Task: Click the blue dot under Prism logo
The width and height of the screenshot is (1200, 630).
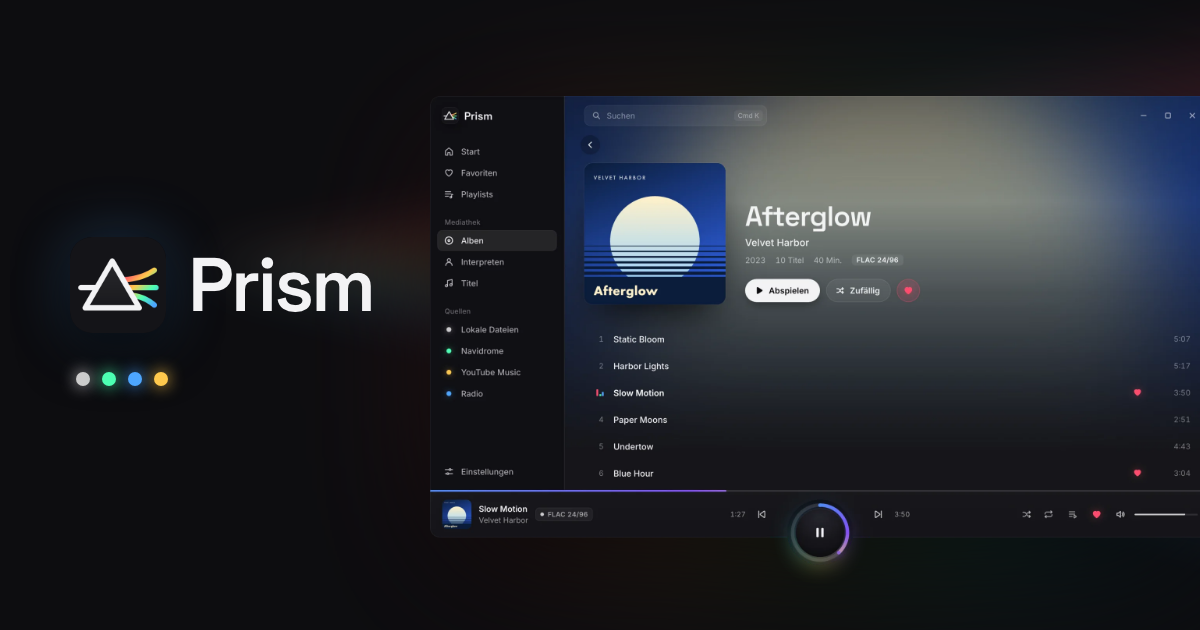Action: coord(135,379)
